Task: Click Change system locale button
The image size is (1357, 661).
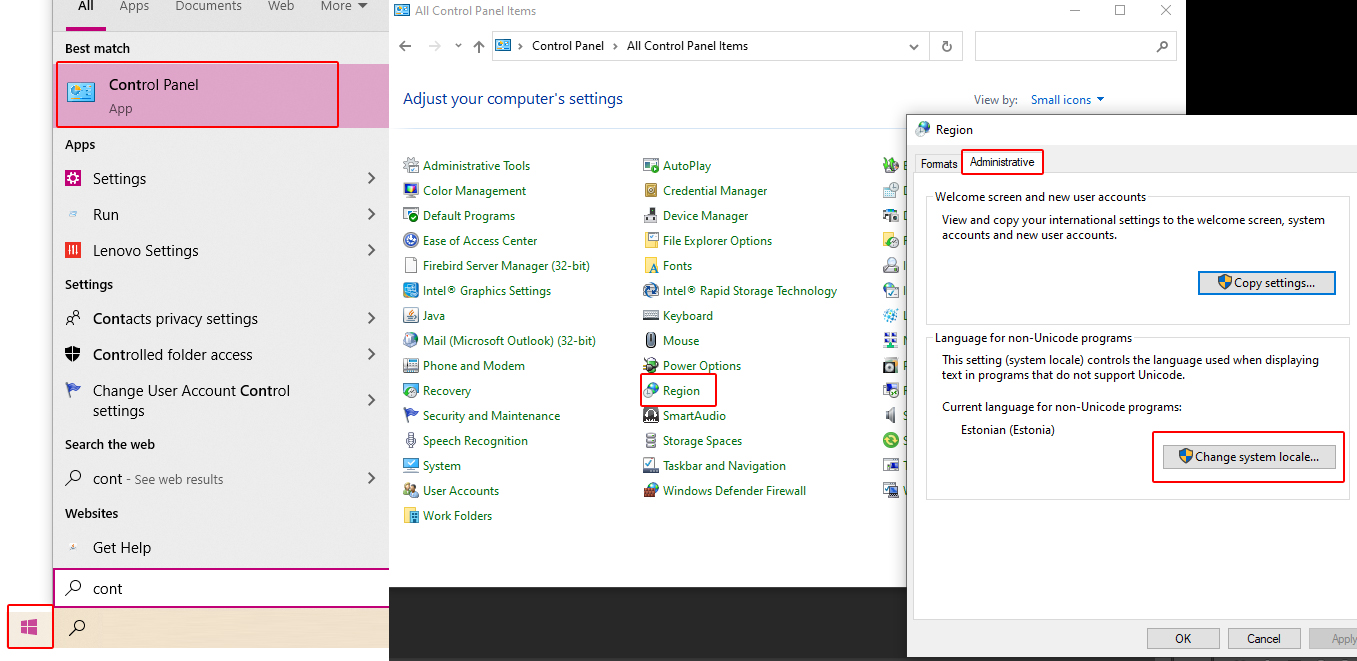Action: click(x=1249, y=457)
